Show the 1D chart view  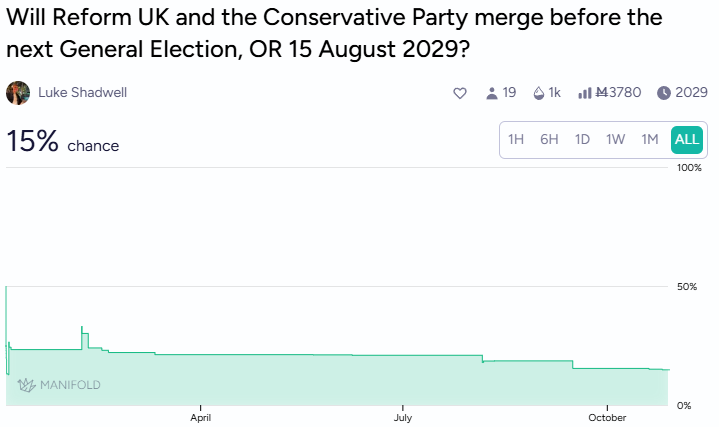click(x=582, y=140)
